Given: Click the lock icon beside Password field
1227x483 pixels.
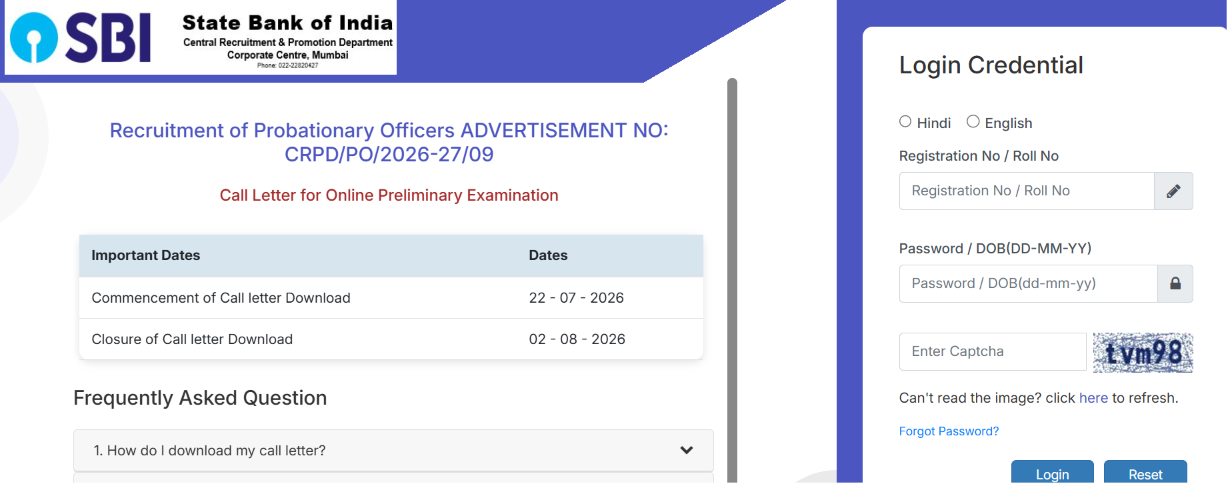Looking at the screenshot, I should (x=1175, y=283).
